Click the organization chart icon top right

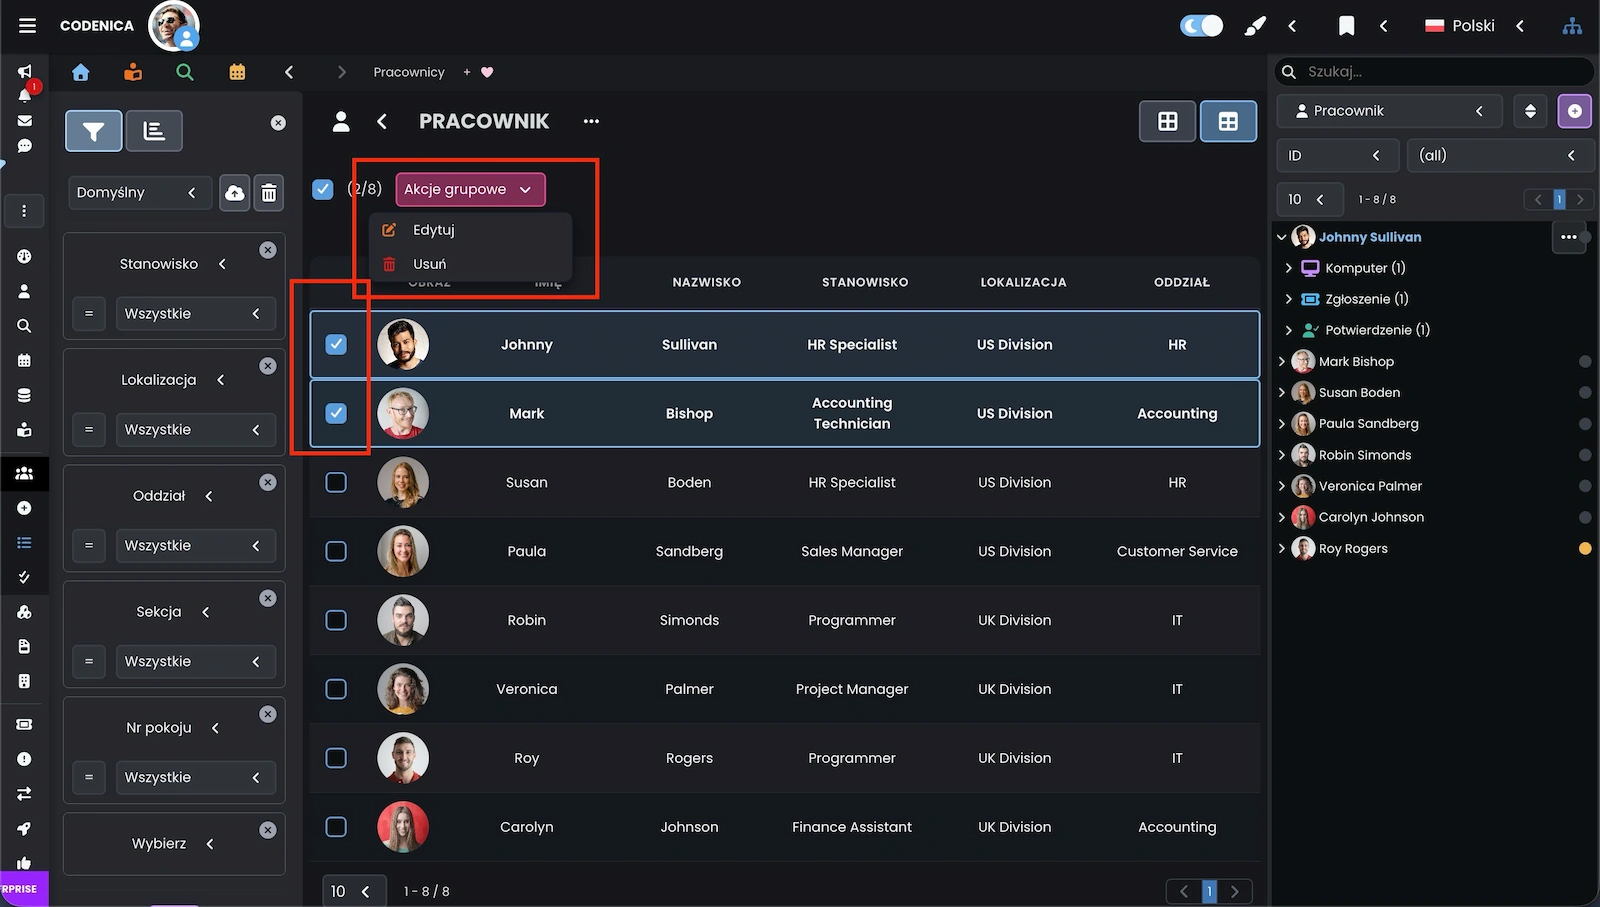pyautogui.click(x=1572, y=26)
